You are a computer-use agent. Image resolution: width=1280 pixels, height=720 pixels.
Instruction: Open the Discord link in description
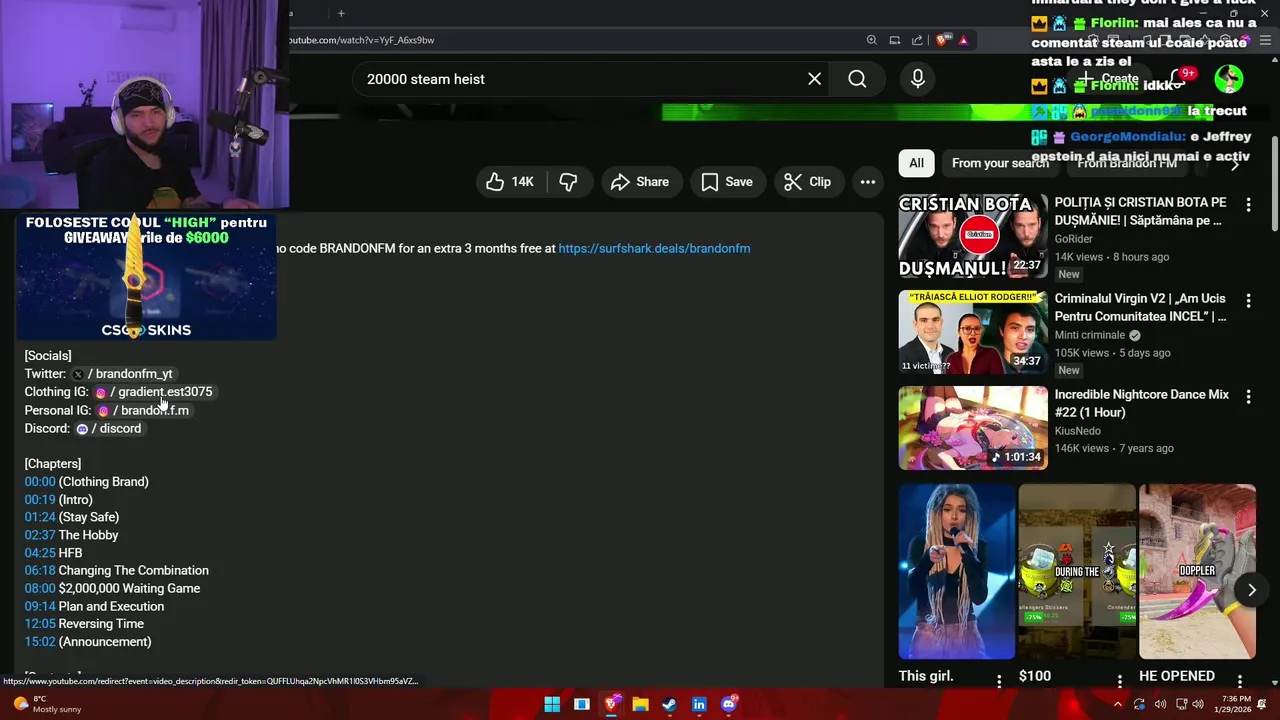point(109,428)
